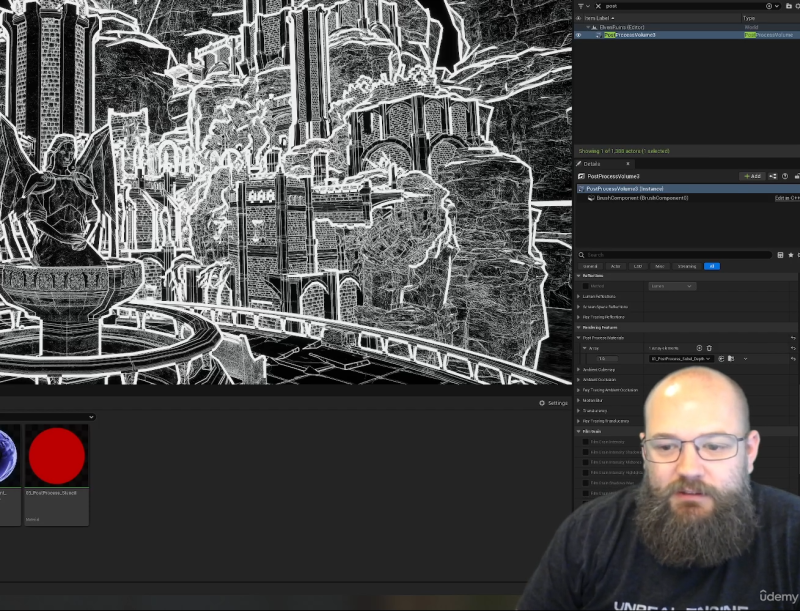
Task: Open the Outliner filter options icon
Action: tap(582, 6)
